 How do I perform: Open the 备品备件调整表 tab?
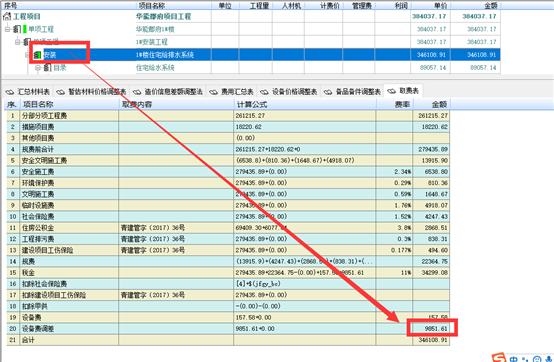[353, 91]
